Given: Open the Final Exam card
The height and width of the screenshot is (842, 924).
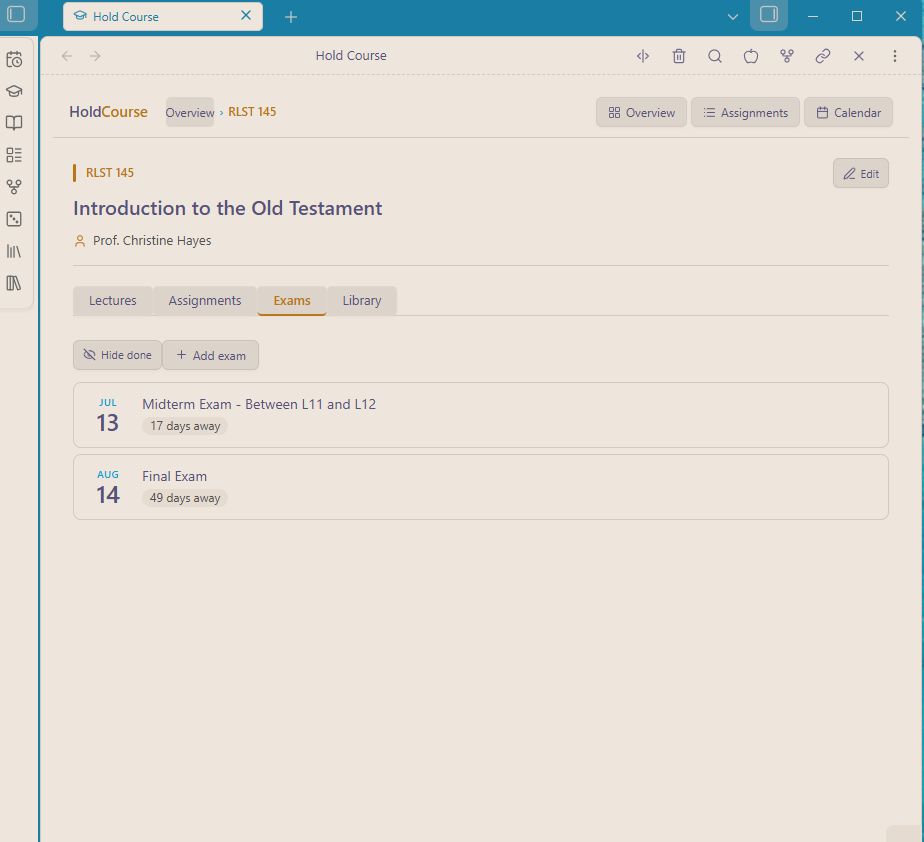Looking at the screenshot, I should click(x=481, y=487).
